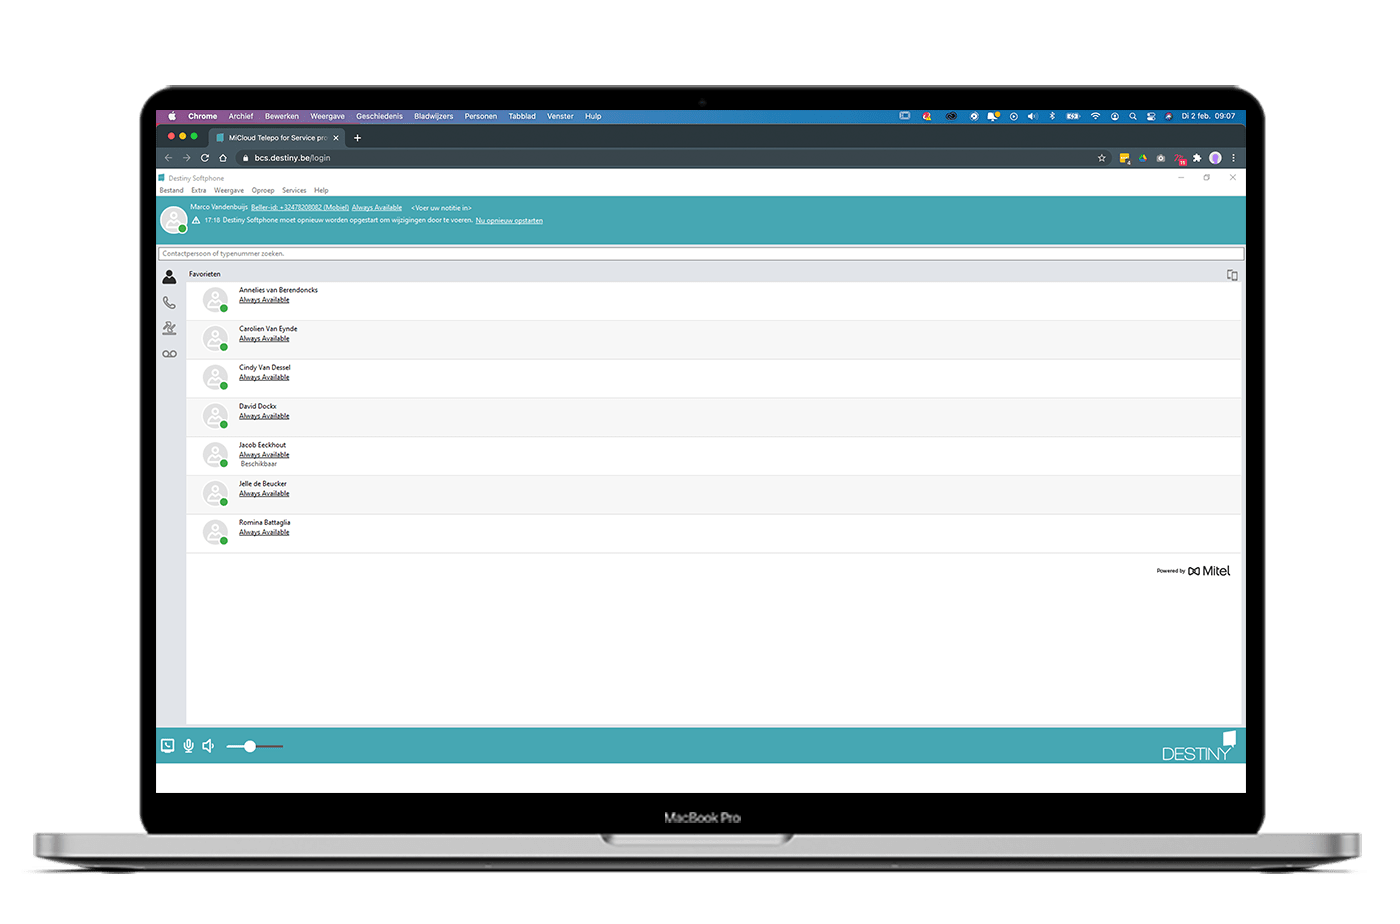Close the MiCloud Telepo tab
Viewport: 1400px width, 924px height.
pos(336,138)
